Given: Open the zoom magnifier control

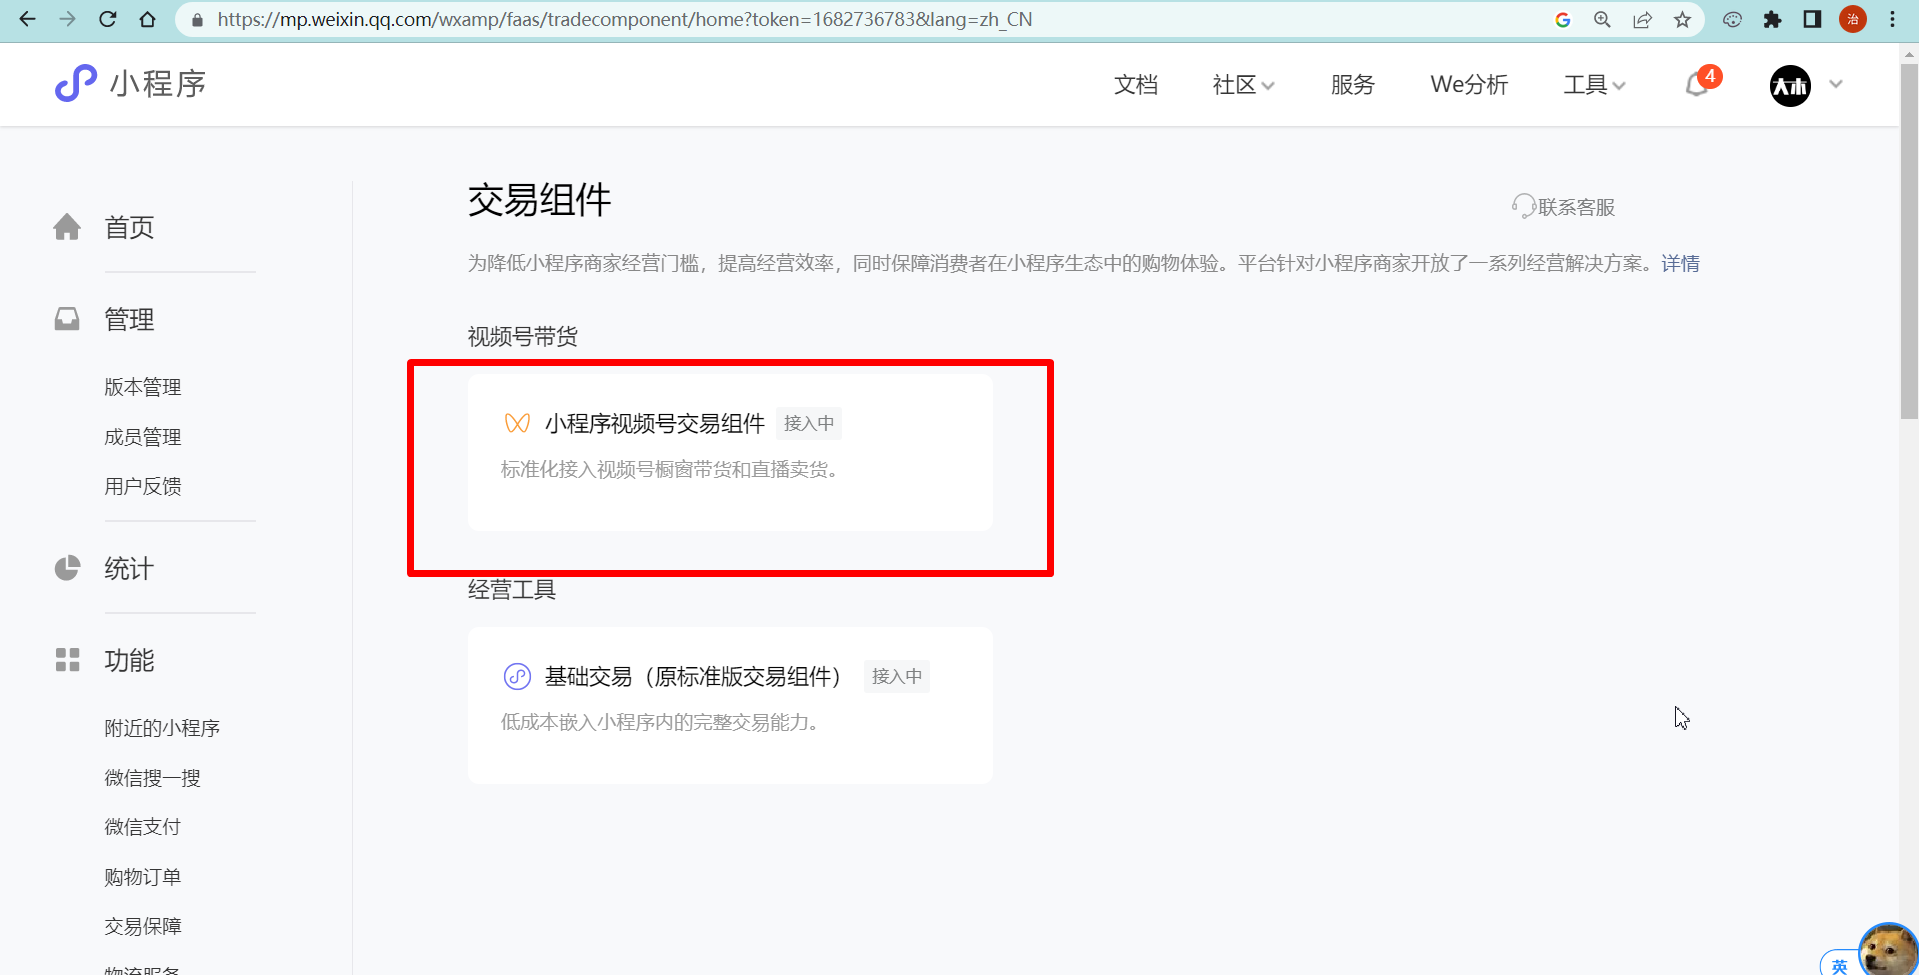Looking at the screenshot, I should [x=1602, y=20].
